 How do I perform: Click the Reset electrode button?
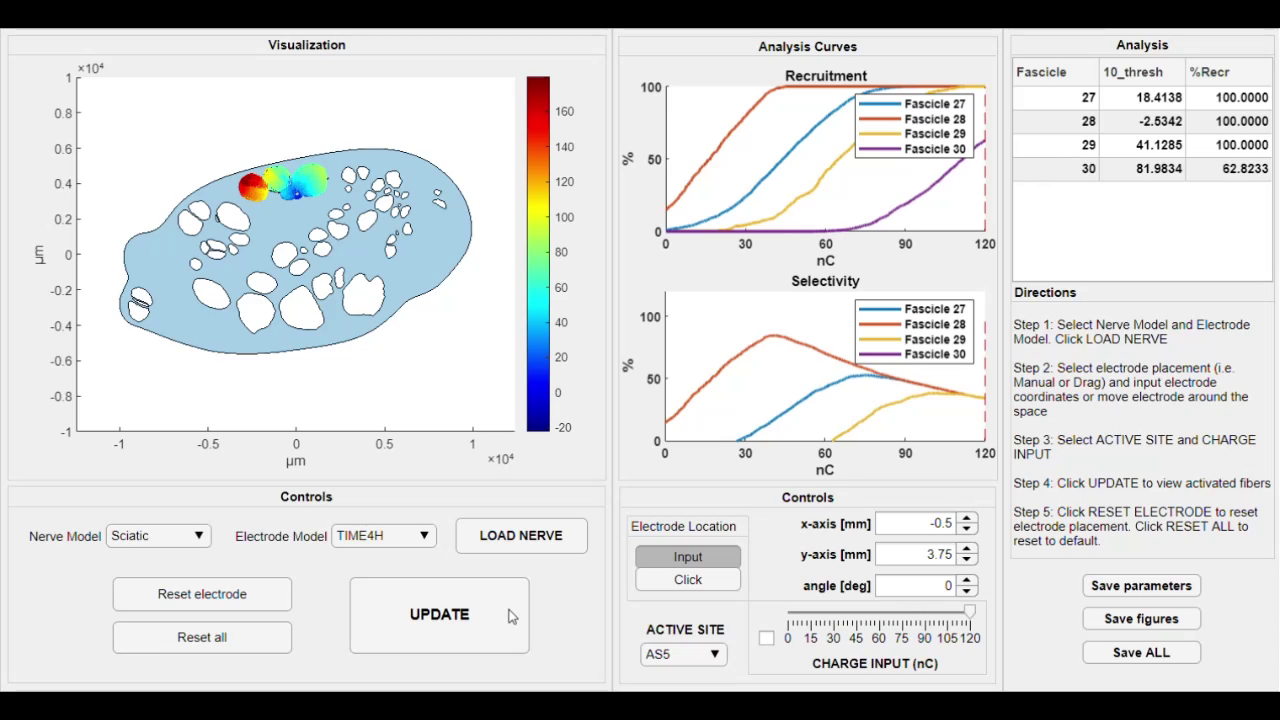click(202, 594)
